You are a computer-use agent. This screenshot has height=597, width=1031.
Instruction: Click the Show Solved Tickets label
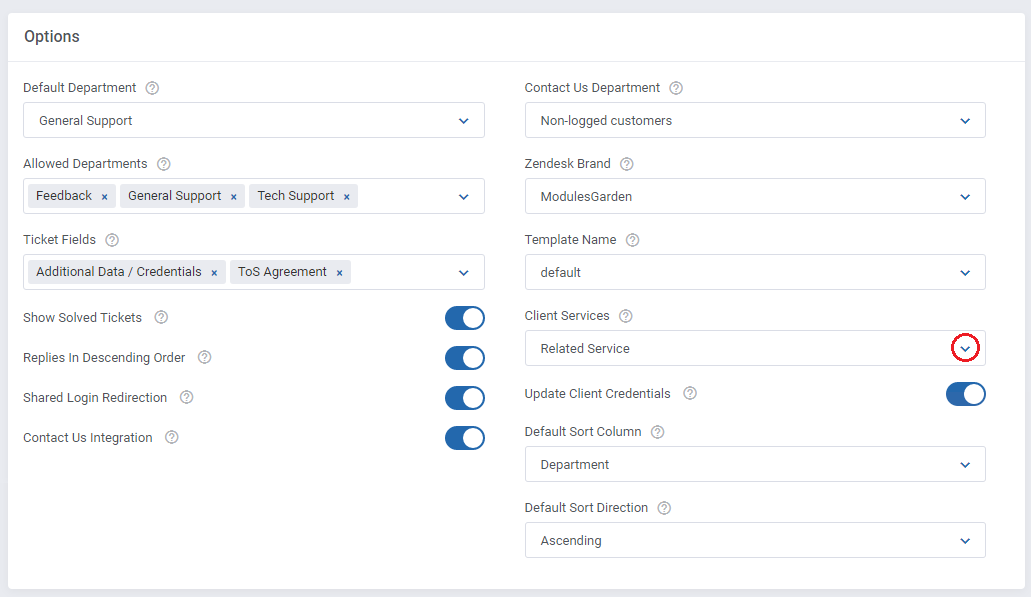(82, 318)
